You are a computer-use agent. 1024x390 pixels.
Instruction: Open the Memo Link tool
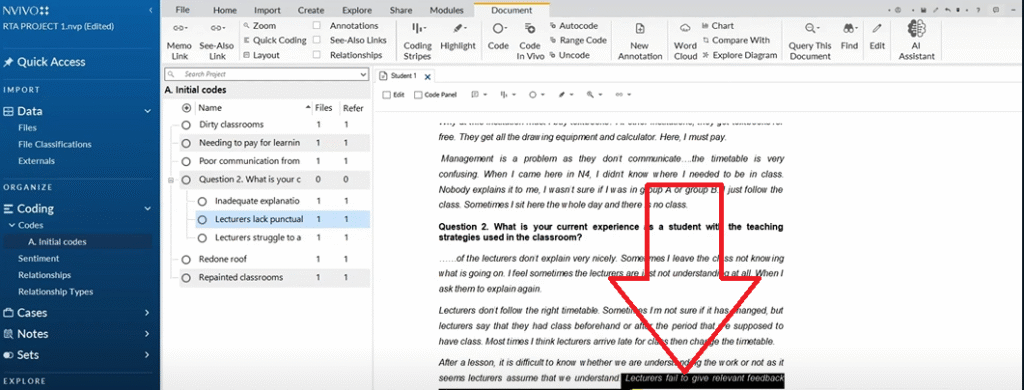pyautogui.click(x=179, y=41)
